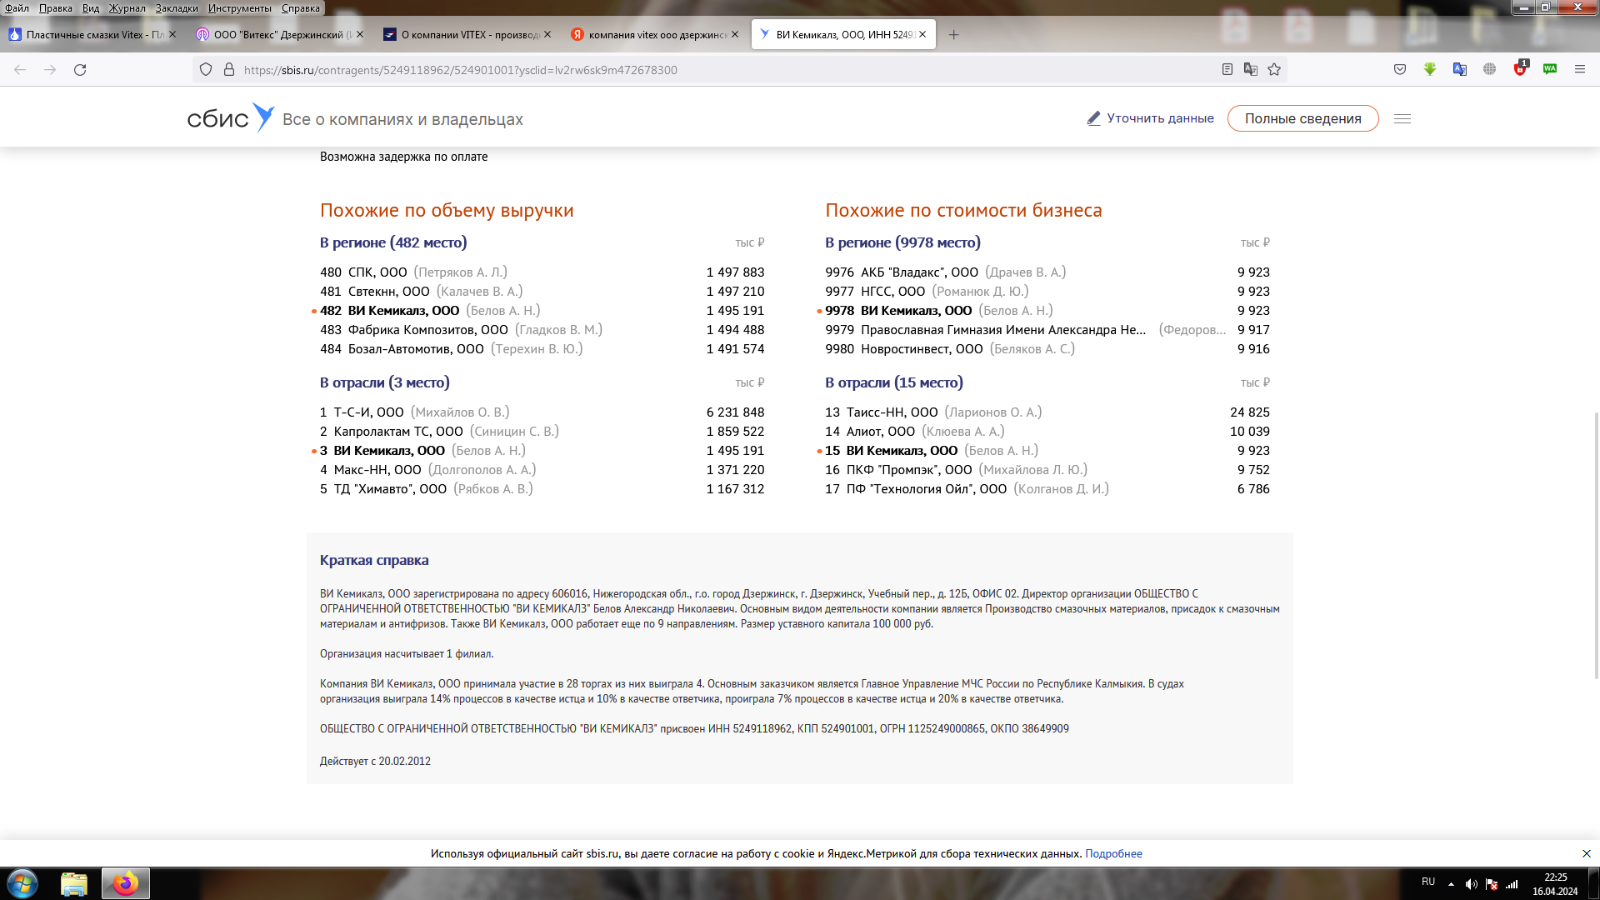1600x900 pixels.
Task: Open 'Бозал-Автомотив, ООО' row
Action: coord(542,349)
